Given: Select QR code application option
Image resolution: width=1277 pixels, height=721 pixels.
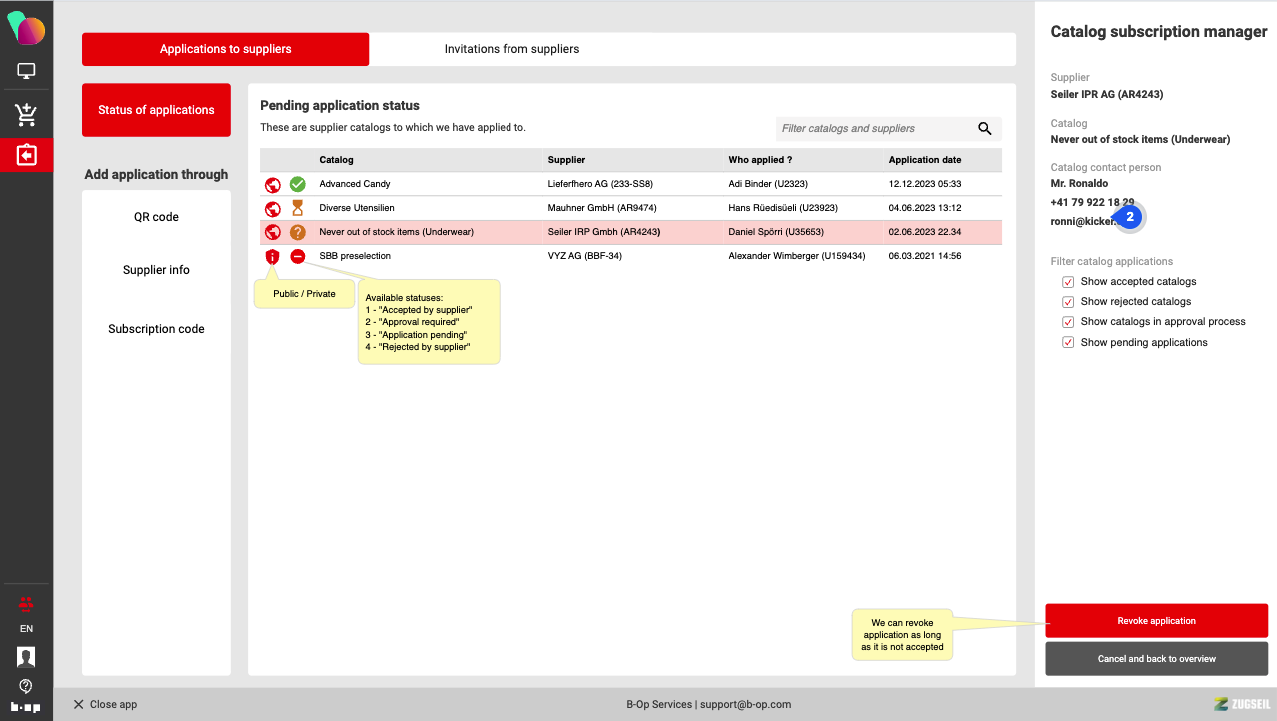Looking at the screenshot, I should (156, 217).
